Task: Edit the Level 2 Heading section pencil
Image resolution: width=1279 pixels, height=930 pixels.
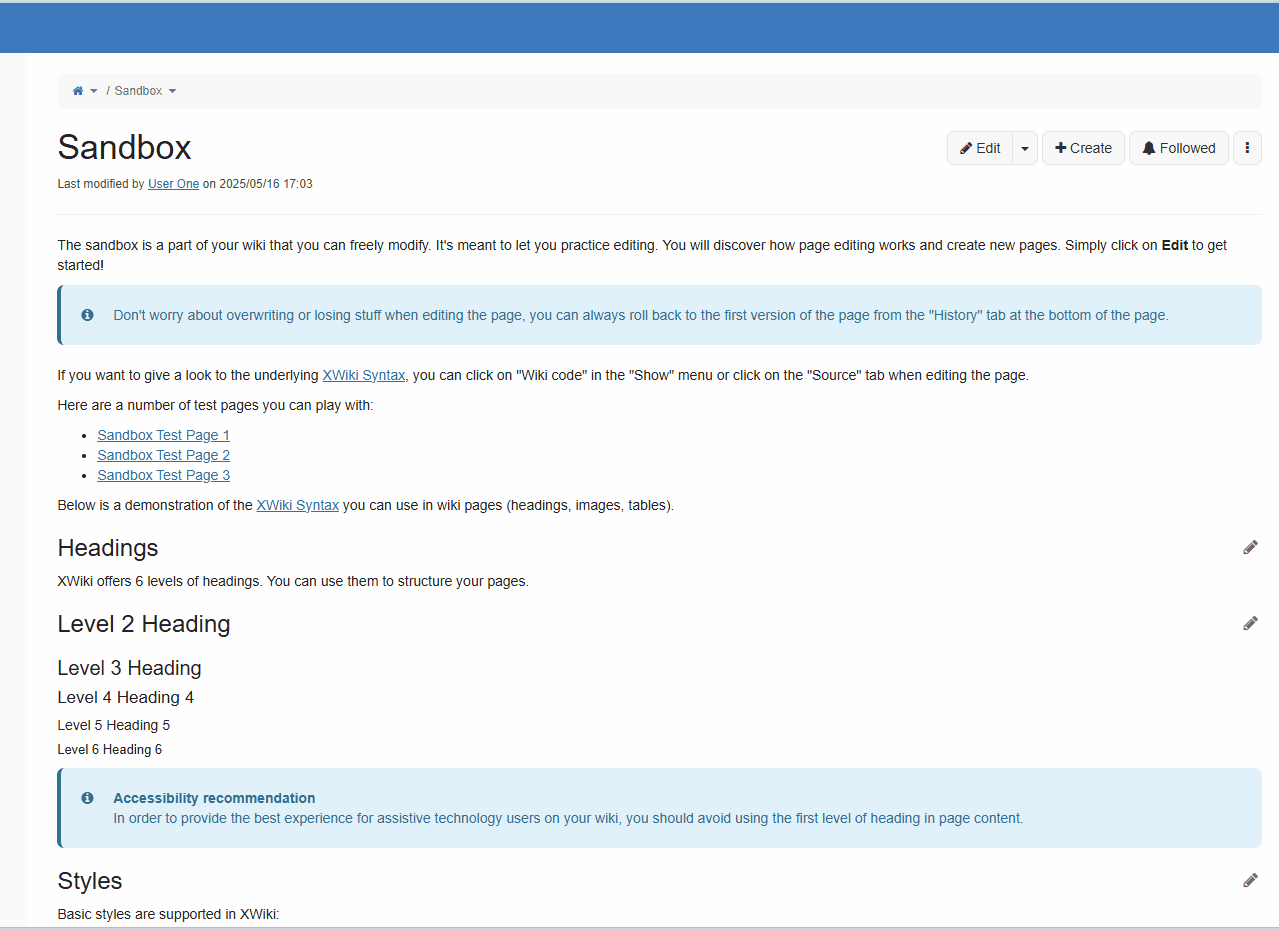Action: click(x=1250, y=623)
